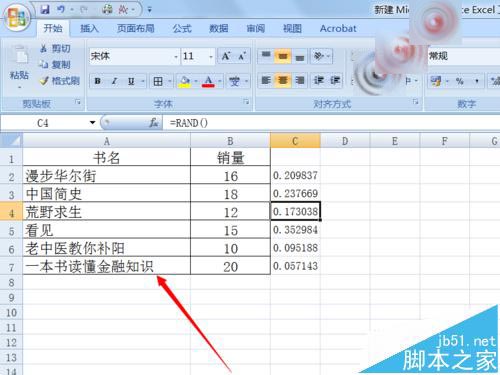
Task: Expand the borders dropdown arrow
Action: click(169, 81)
